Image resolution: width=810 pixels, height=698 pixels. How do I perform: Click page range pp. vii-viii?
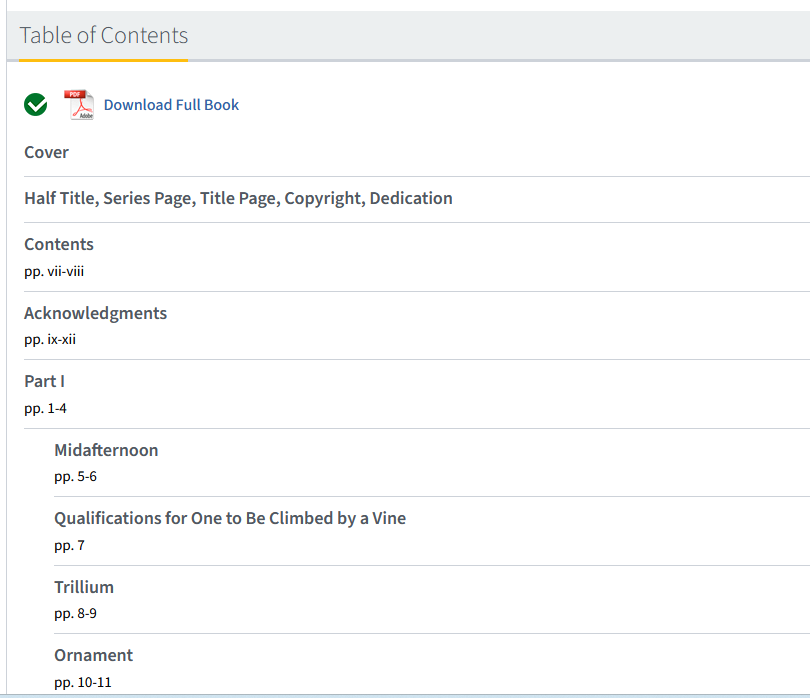coord(61,271)
